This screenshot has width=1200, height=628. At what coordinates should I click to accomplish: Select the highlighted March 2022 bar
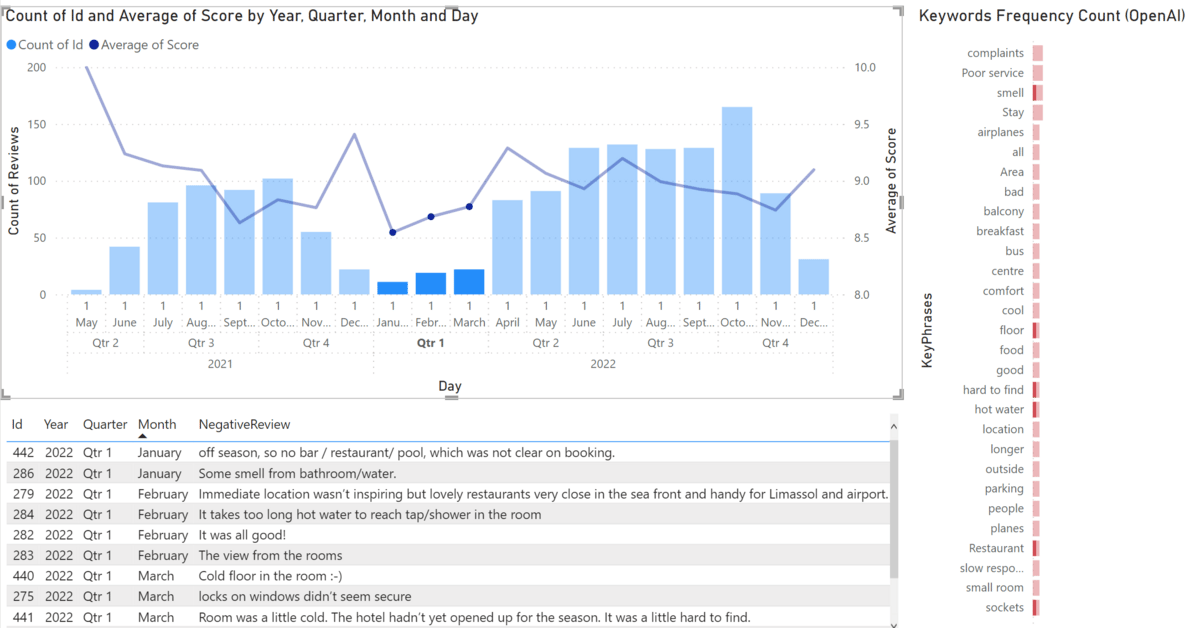pyautogui.click(x=469, y=282)
